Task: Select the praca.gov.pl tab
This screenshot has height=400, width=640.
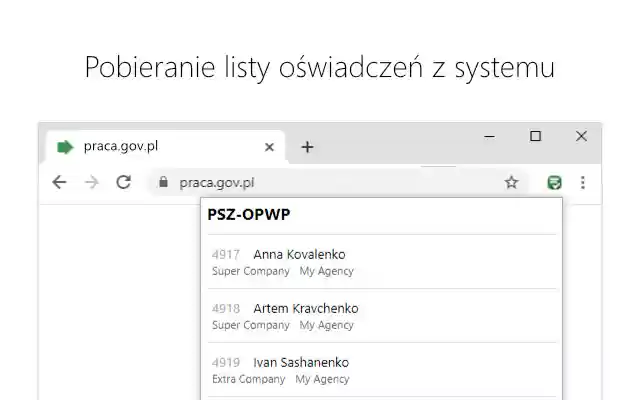Action: click(x=165, y=147)
